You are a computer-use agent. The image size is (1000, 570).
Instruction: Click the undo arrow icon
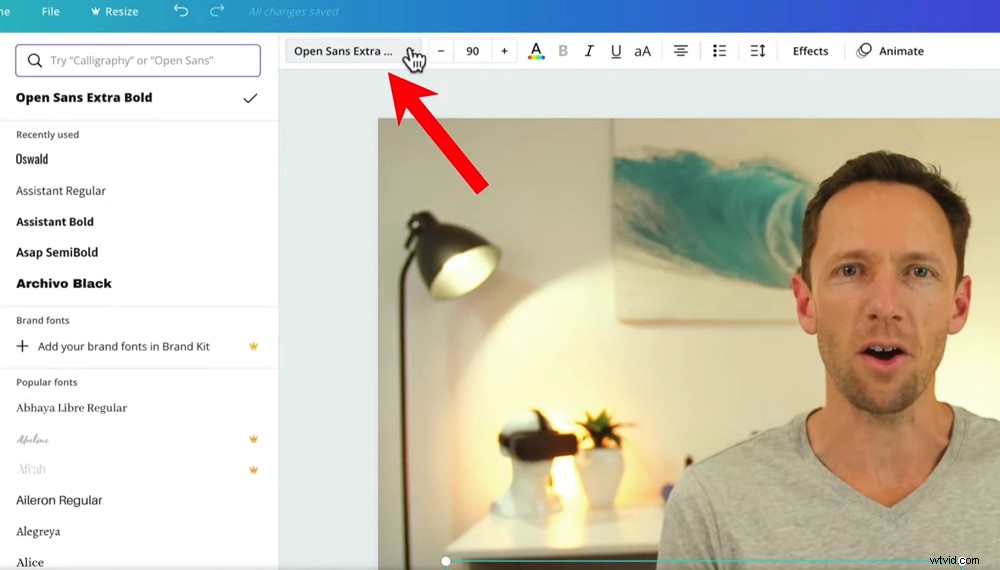coord(181,11)
